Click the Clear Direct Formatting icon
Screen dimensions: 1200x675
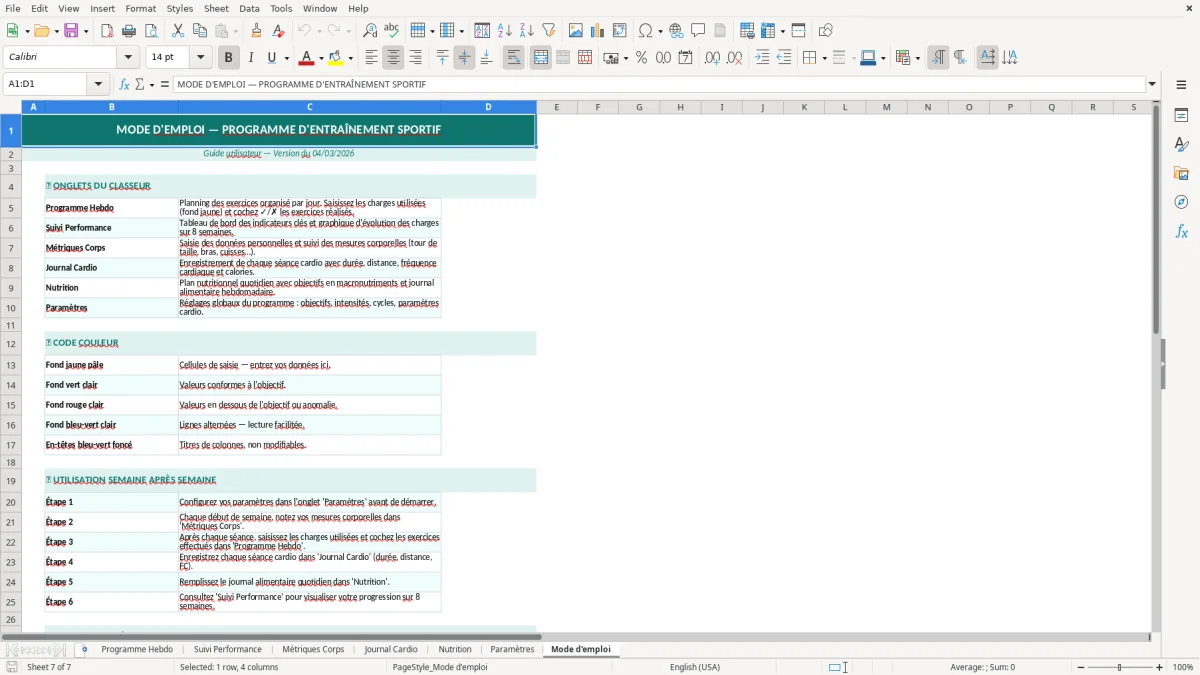[278, 31]
